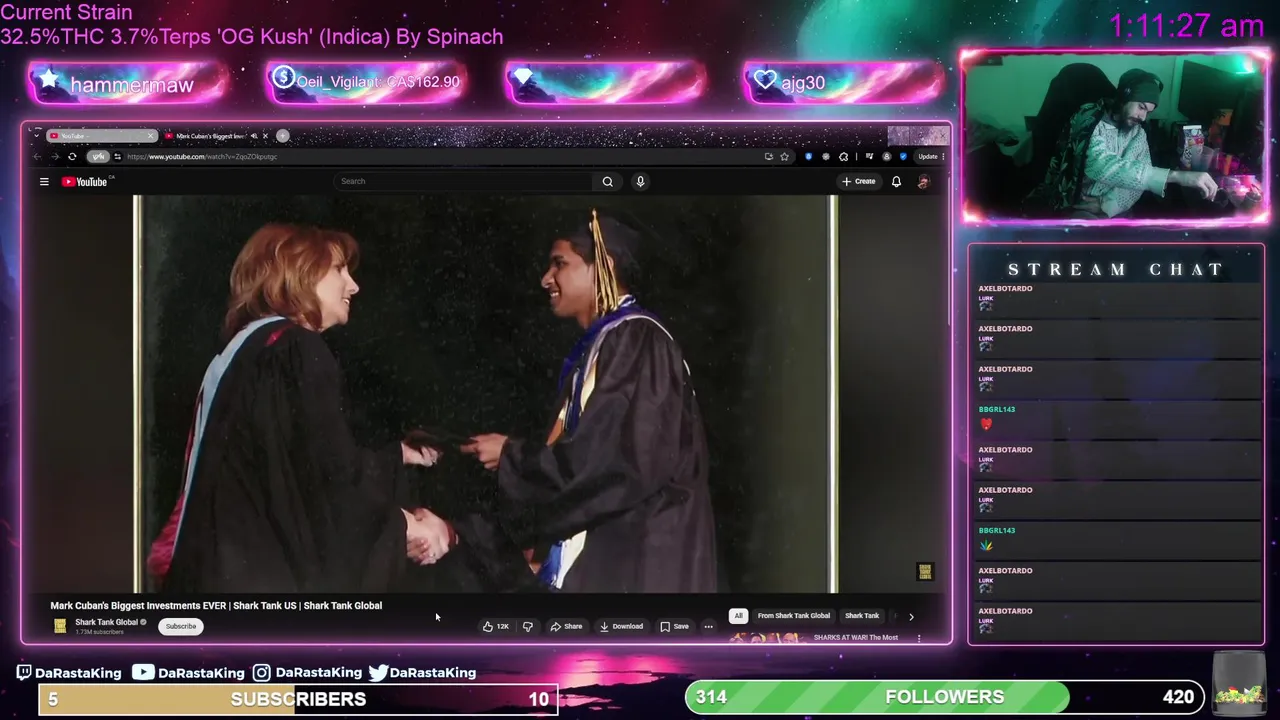Image resolution: width=1280 pixels, height=720 pixels.
Task: Dislike the video with thumbs down
Action: click(x=527, y=626)
